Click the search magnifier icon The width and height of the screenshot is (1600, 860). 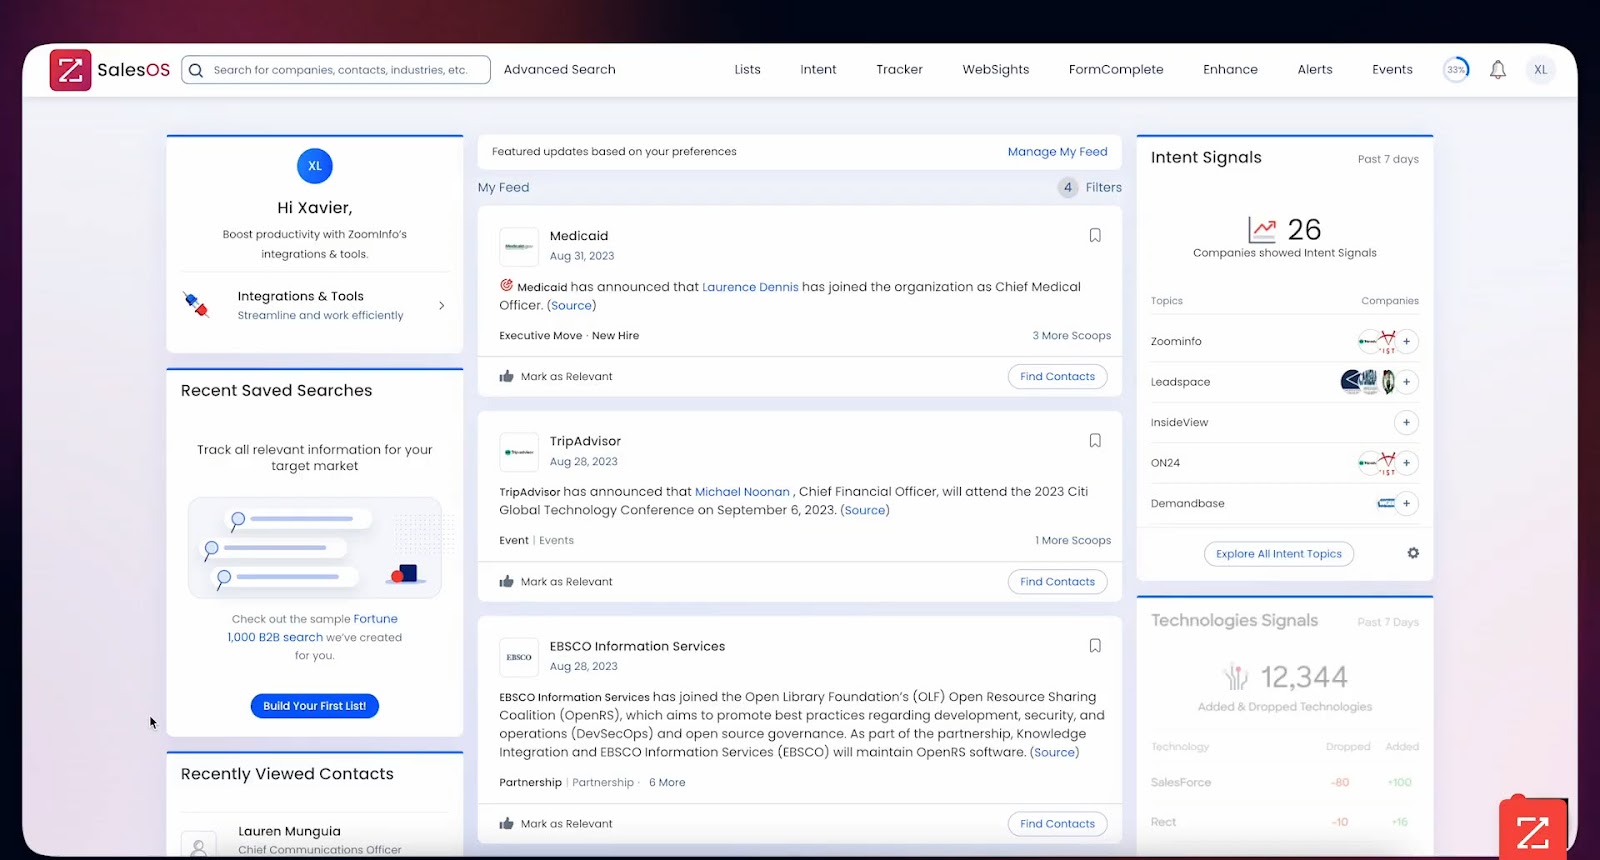[x=196, y=70]
